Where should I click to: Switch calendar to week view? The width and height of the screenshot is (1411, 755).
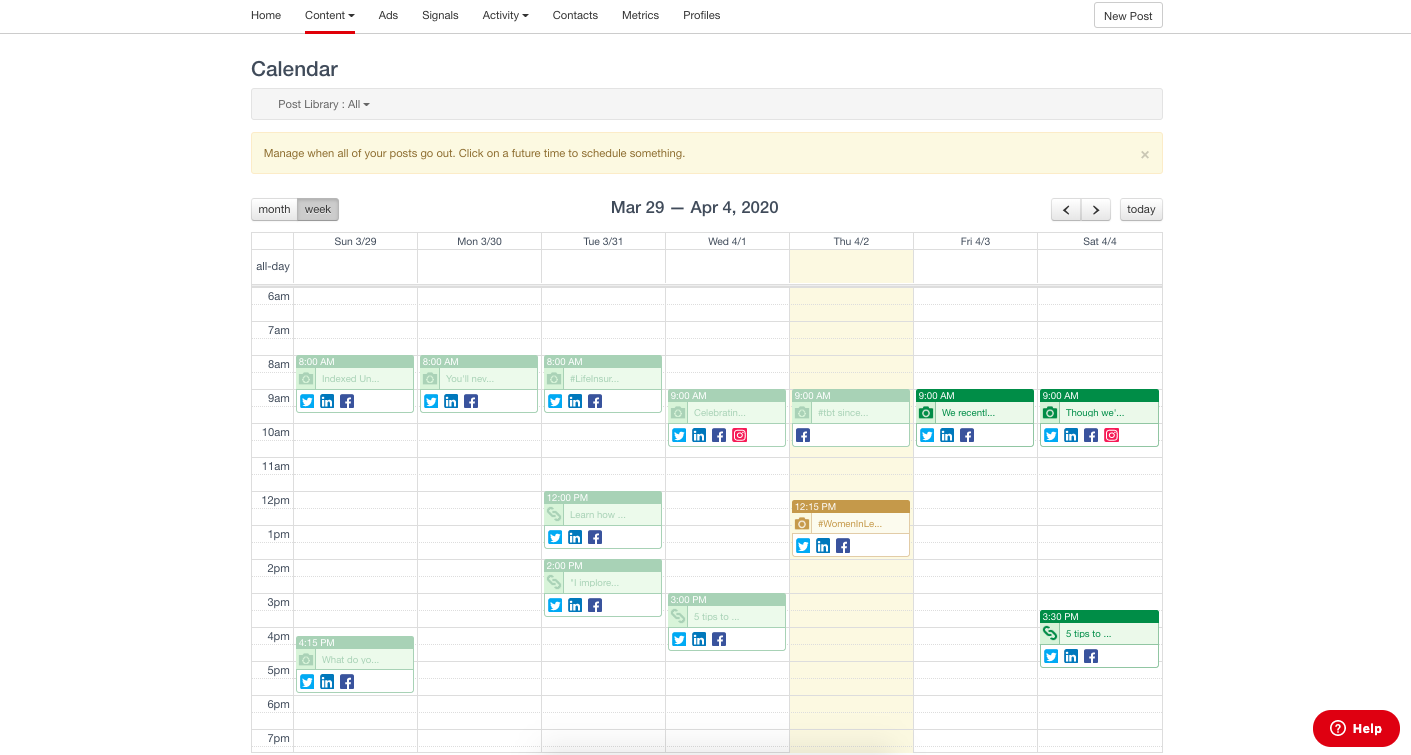[x=318, y=209]
